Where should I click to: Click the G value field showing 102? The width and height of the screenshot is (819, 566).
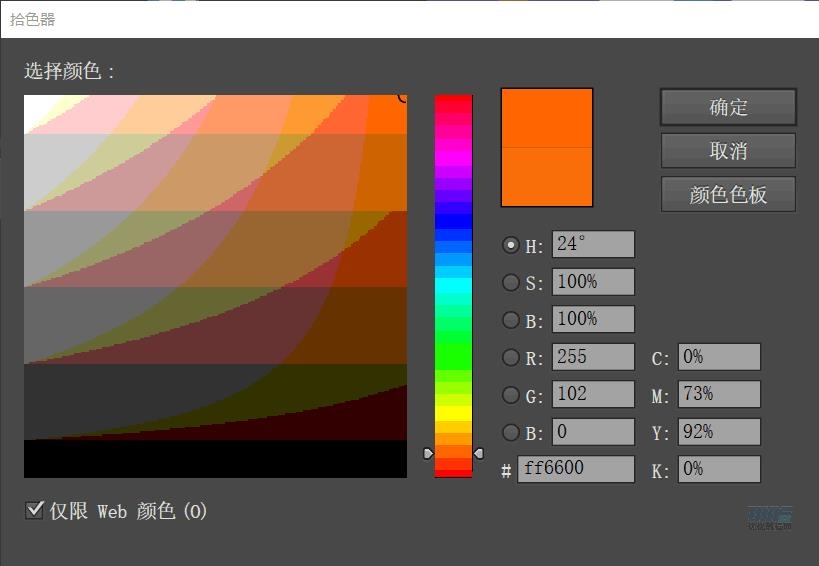pyautogui.click(x=593, y=394)
